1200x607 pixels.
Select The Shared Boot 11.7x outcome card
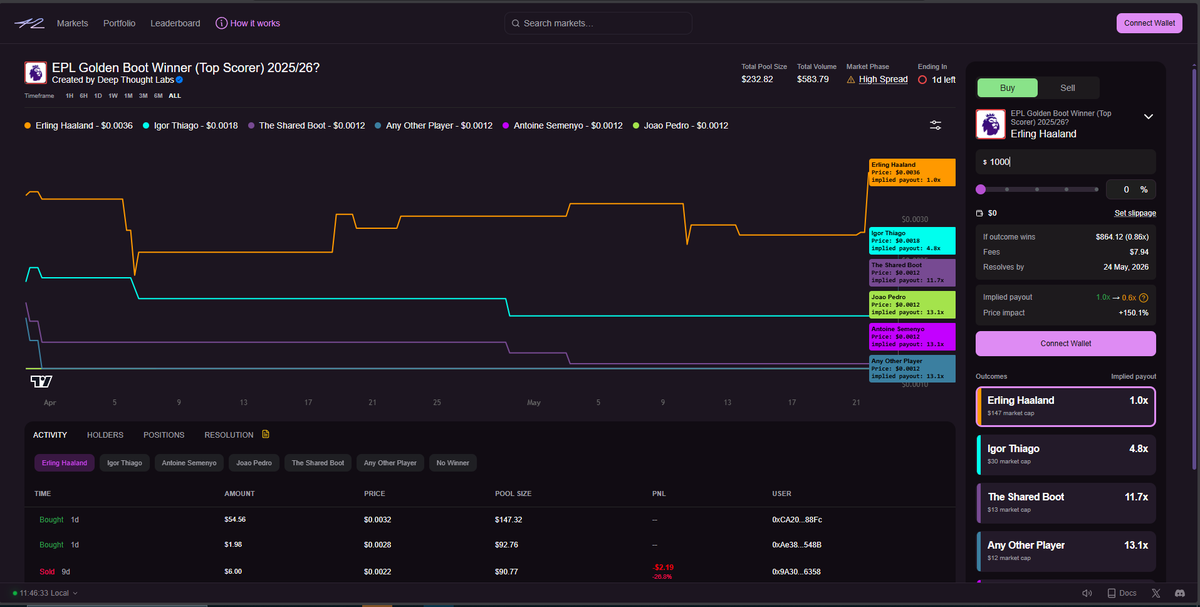coord(1066,502)
